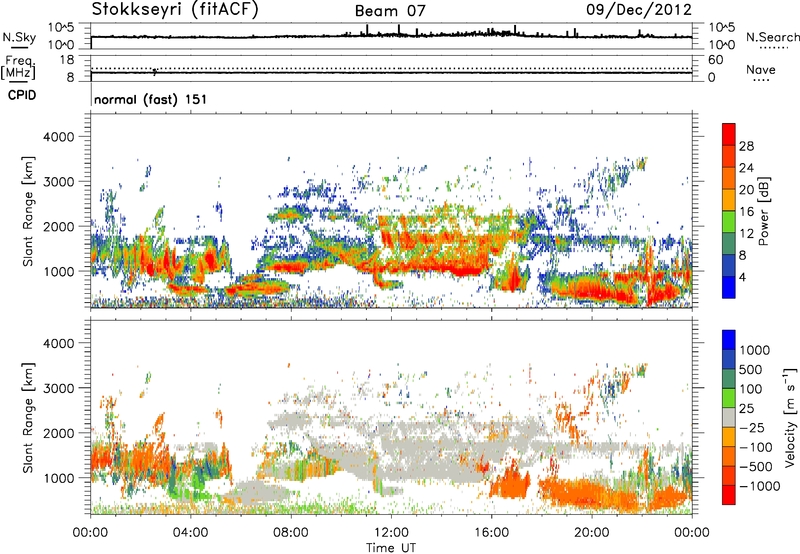Click the Power [dB] color bar label
The height and width of the screenshot is (554, 800).
pyautogui.click(x=763, y=211)
